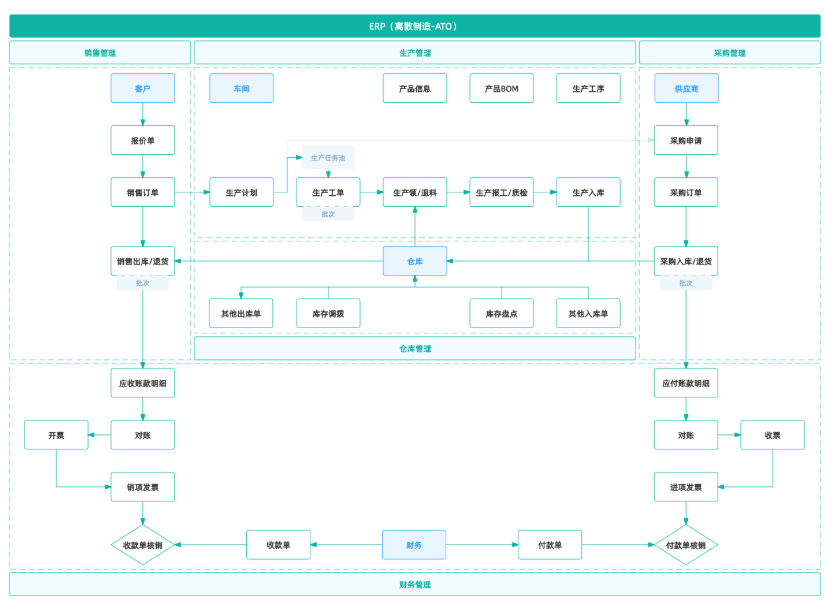Select the 销售管理 section header

point(100,52)
